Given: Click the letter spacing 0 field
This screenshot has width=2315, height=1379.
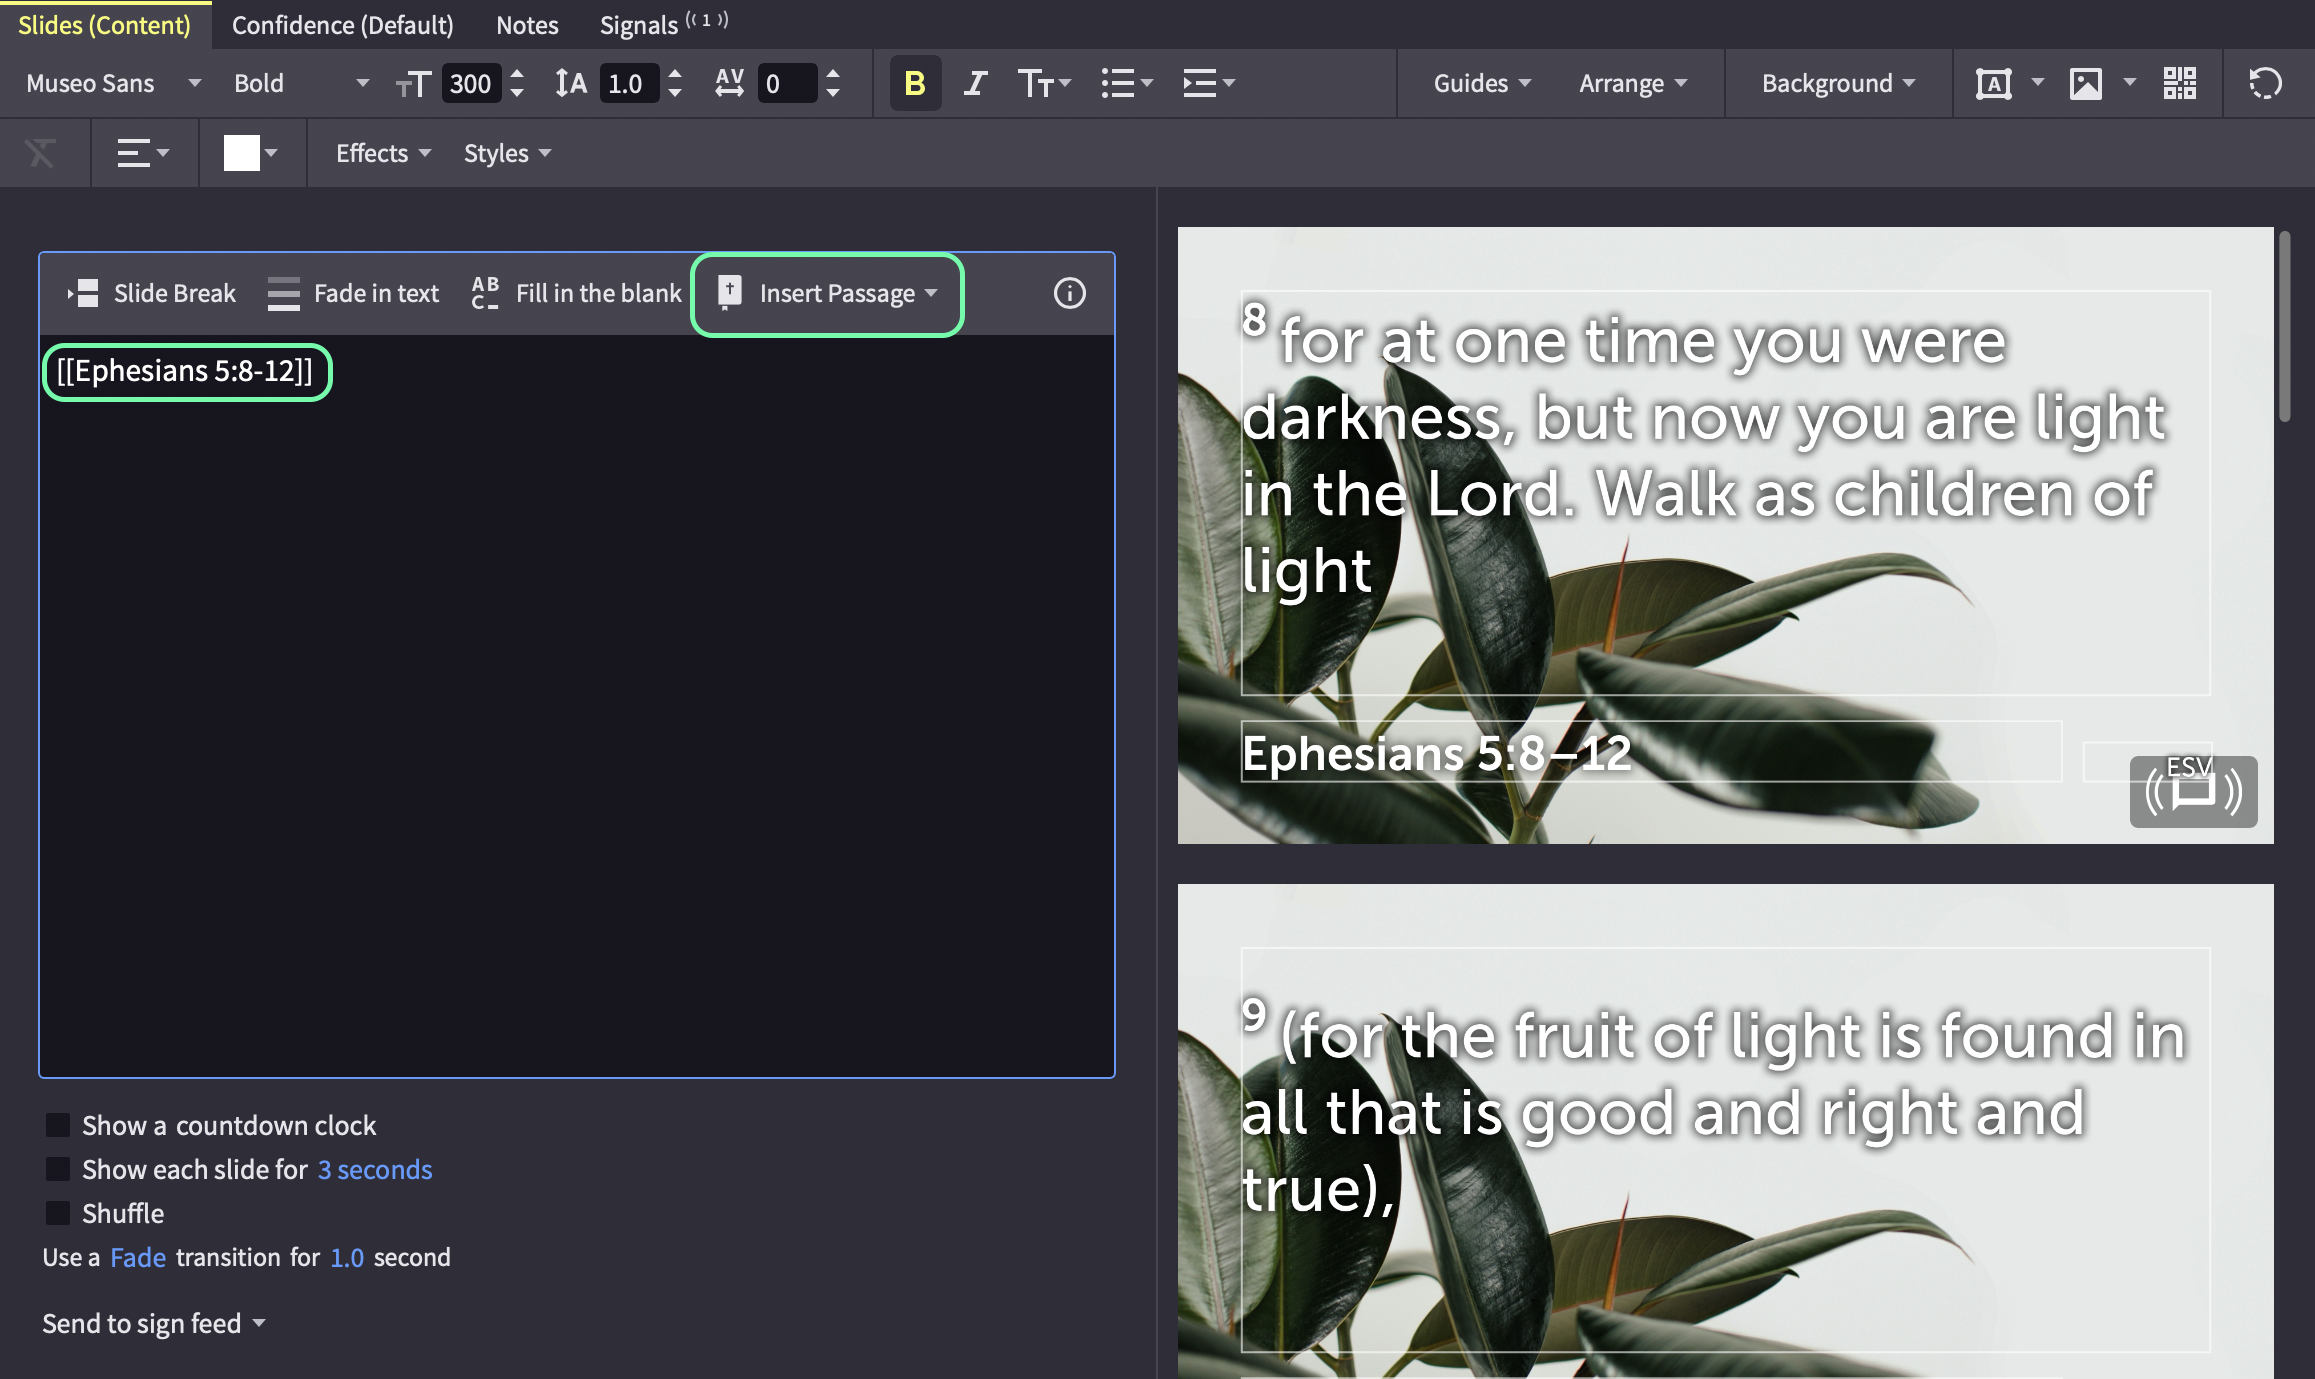Looking at the screenshot, I should tap(787, 83).
